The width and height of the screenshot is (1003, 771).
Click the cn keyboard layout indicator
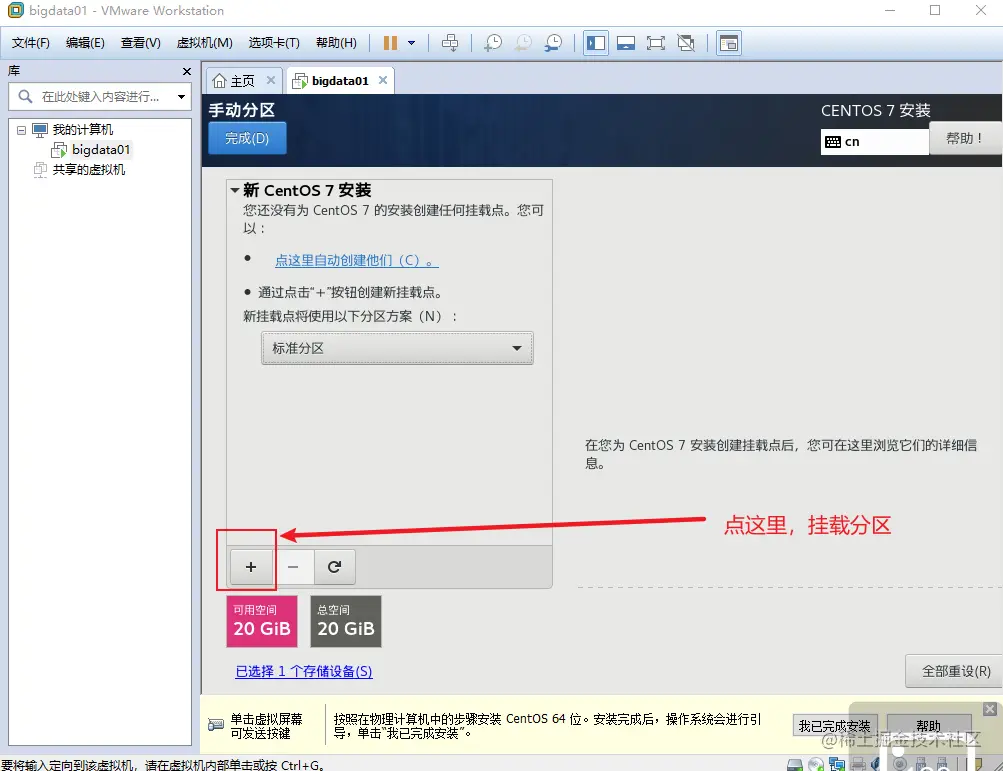(x=874, y=141)
